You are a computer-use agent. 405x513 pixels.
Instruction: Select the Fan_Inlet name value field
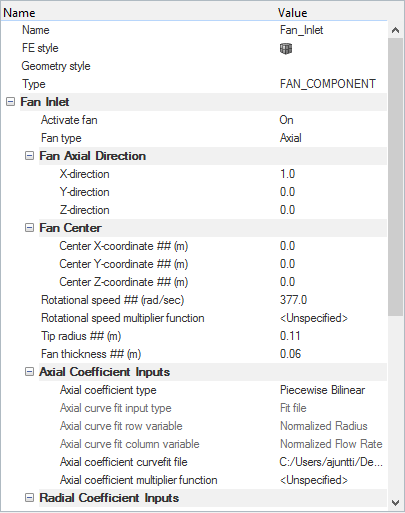point(333,30)
